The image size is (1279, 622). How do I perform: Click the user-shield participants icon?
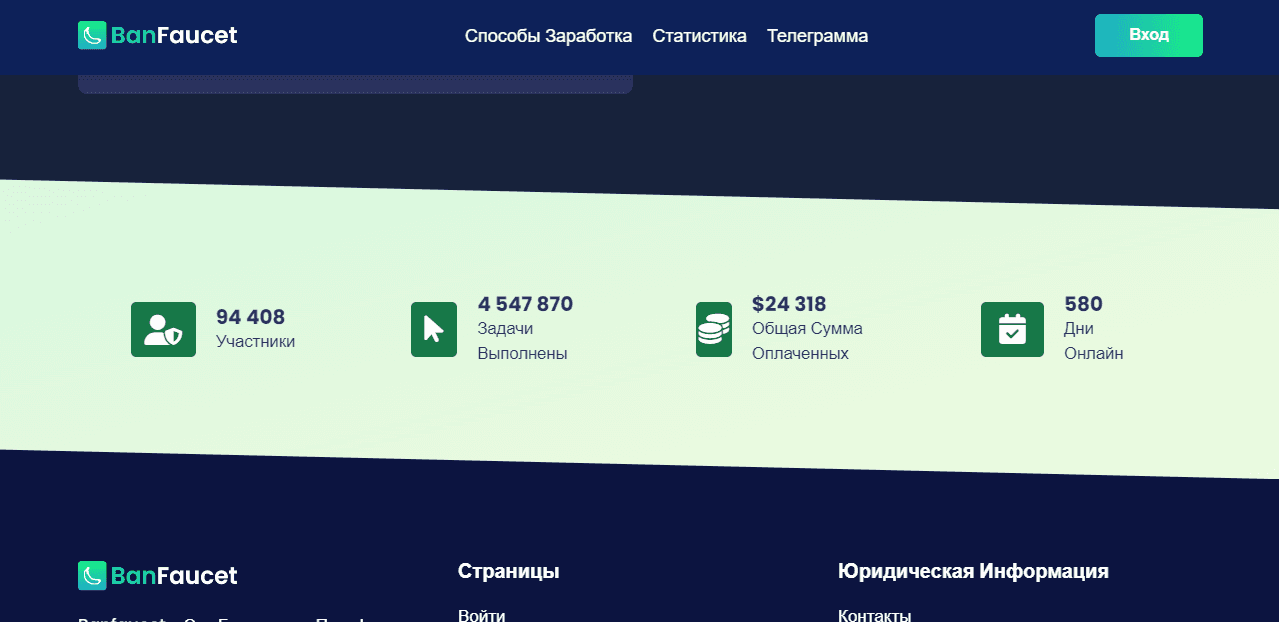click(x=163, y=329)
